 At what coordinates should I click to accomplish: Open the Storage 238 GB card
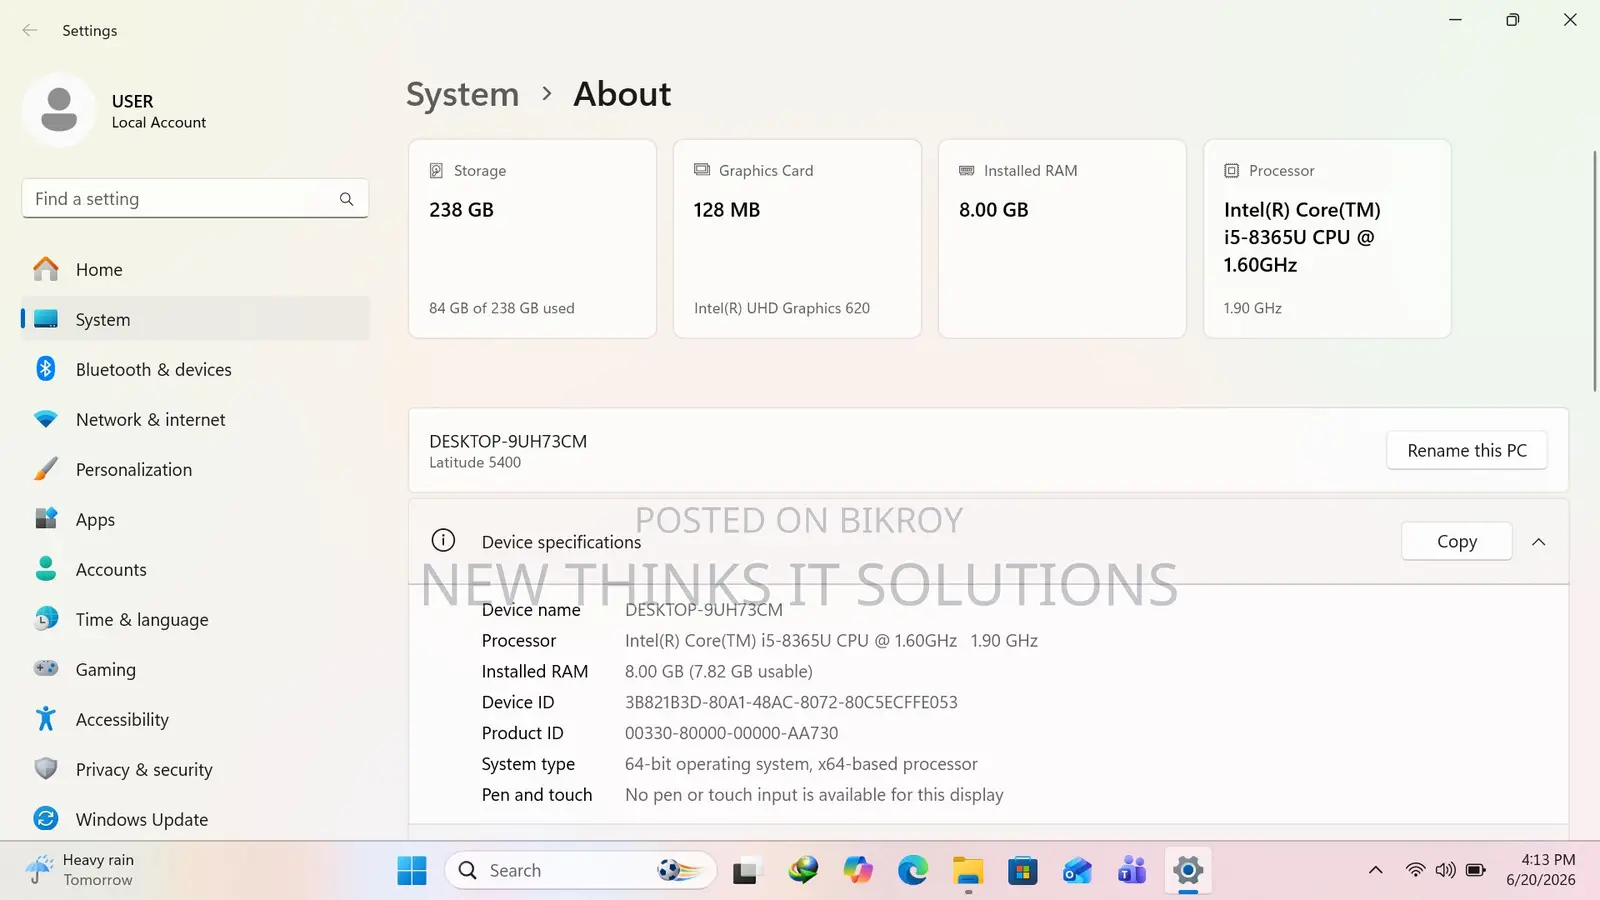click(532, 239)
